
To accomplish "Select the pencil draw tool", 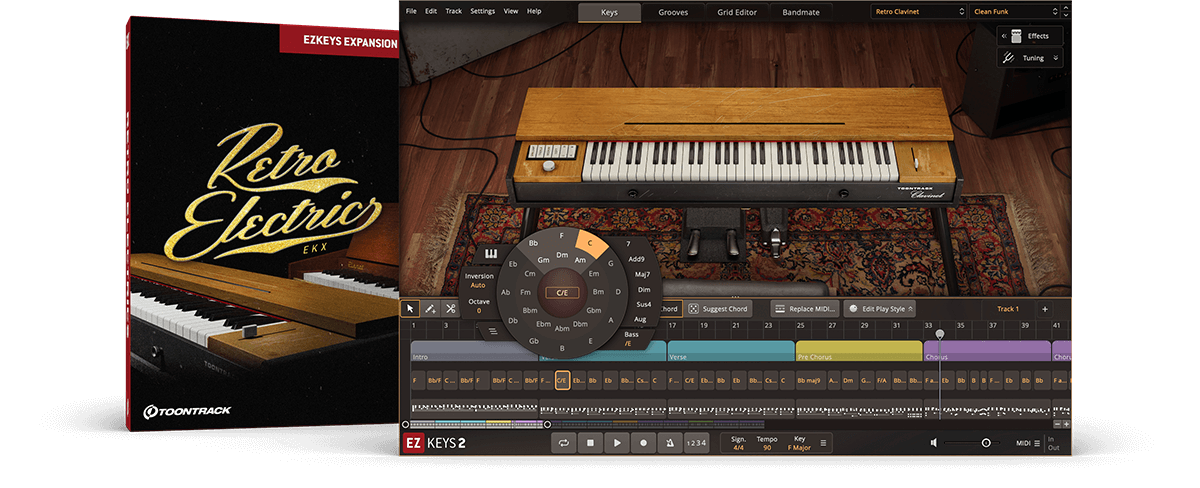I will click(430, 309).
